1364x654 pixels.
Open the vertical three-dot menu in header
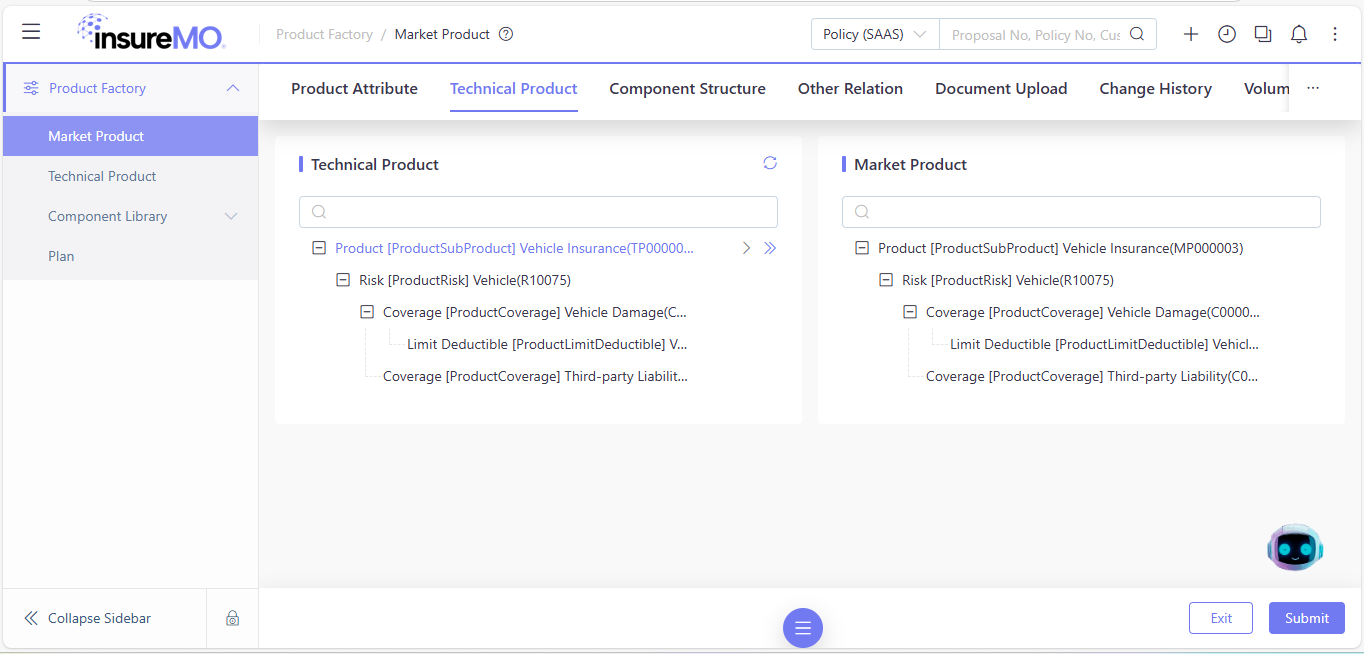click(1335, 34)
